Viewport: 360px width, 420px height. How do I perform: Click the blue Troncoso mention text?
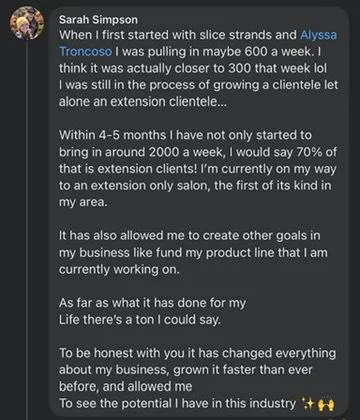click(86, 52)
